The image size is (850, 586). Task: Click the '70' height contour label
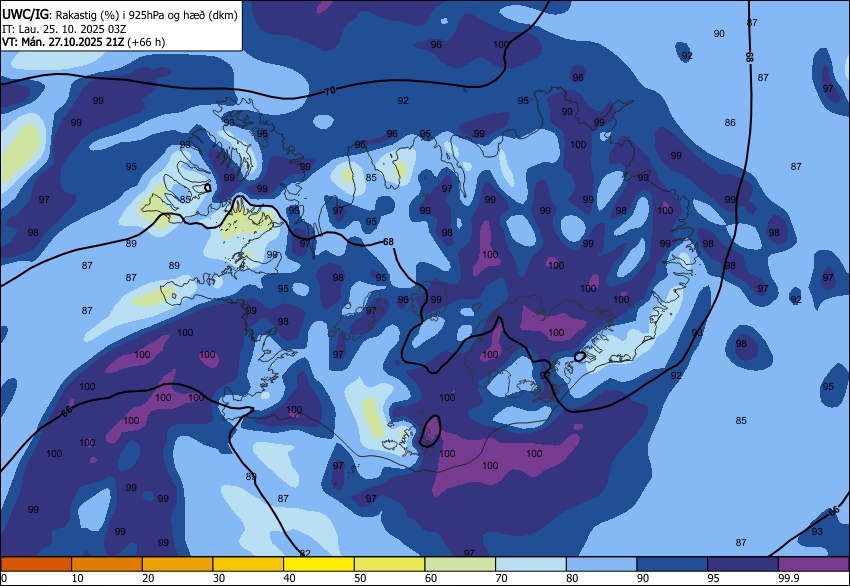tap(330, 91)
